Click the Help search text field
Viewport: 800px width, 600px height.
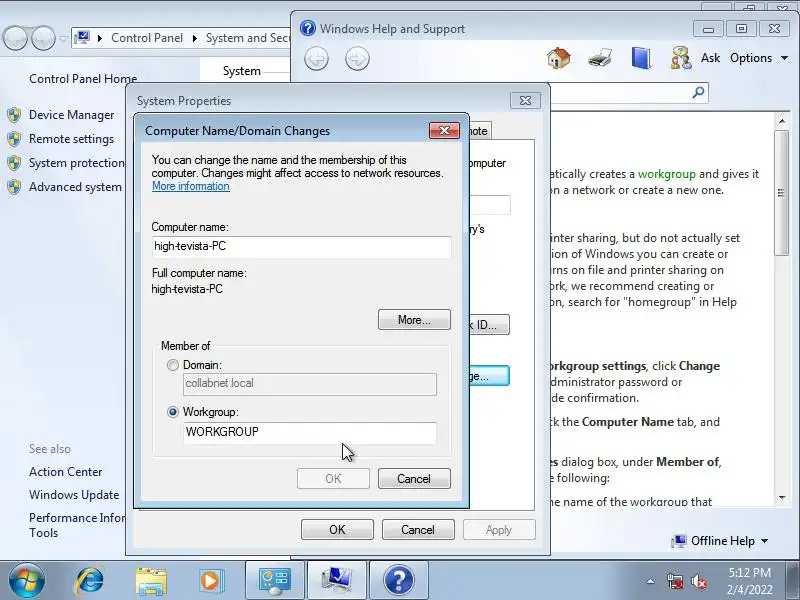[620, 92]
